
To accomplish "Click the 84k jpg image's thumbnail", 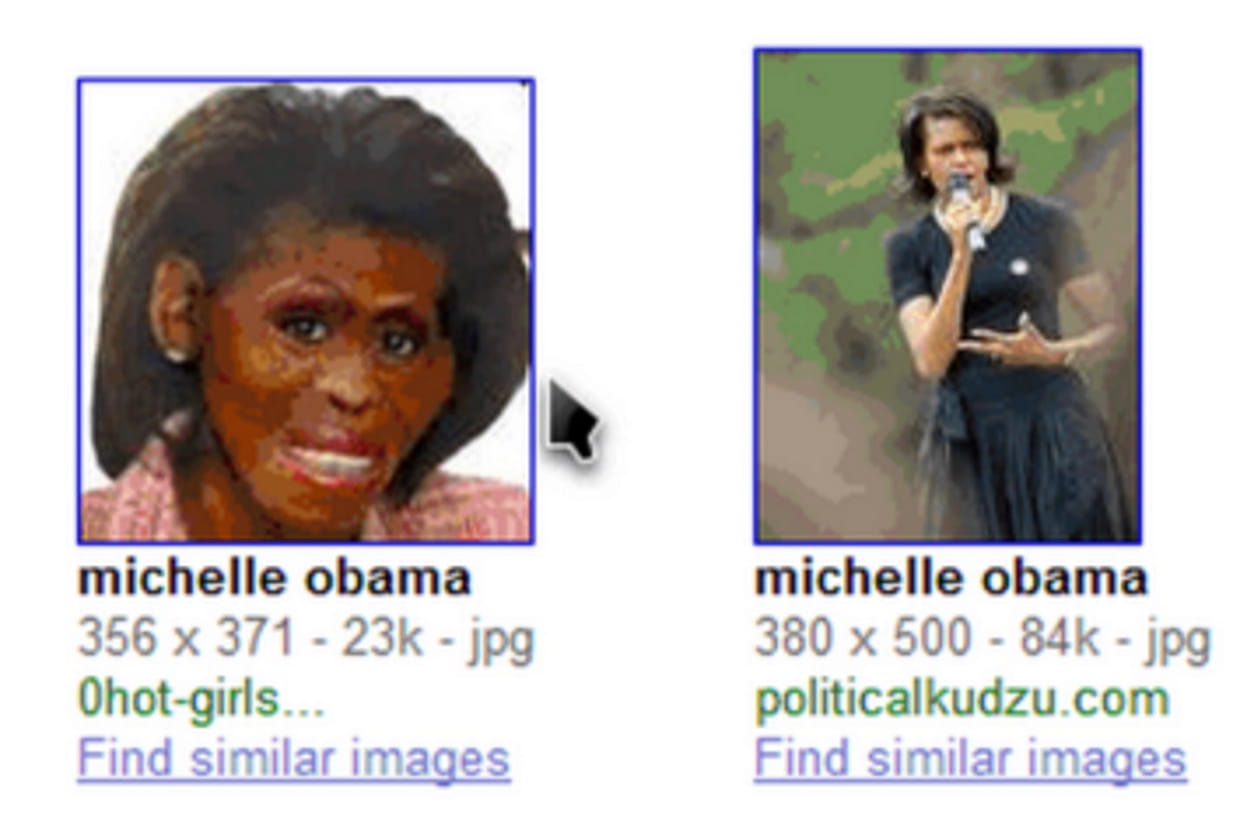I will [x=948, y=296].
